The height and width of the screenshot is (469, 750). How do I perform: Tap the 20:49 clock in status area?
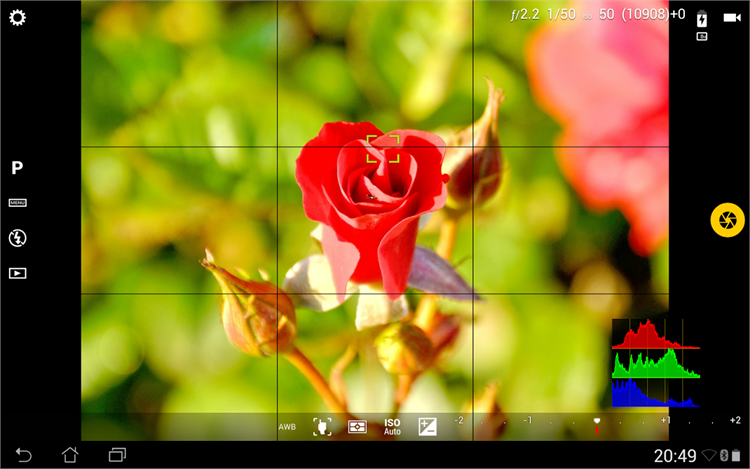674,456
